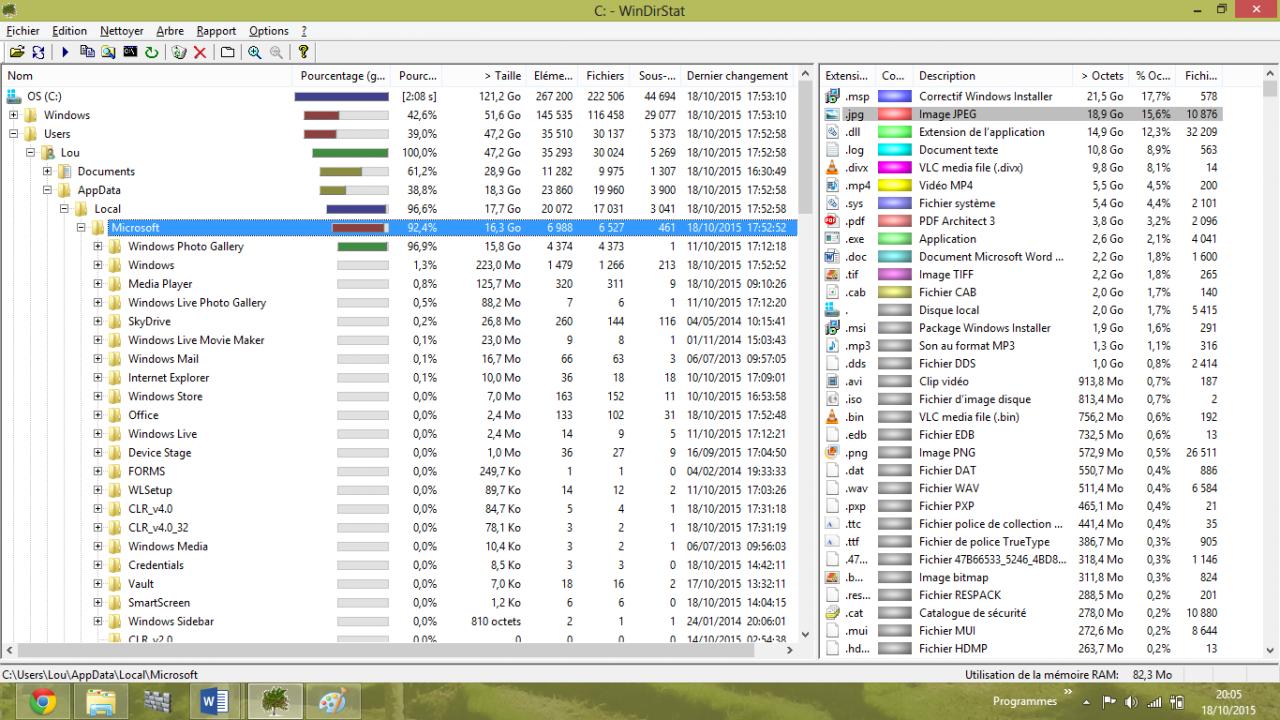Viewport: 1280px width, 720px height.
Task: Select the Windows Live Movie Maker row
Action: coord(400,340)
